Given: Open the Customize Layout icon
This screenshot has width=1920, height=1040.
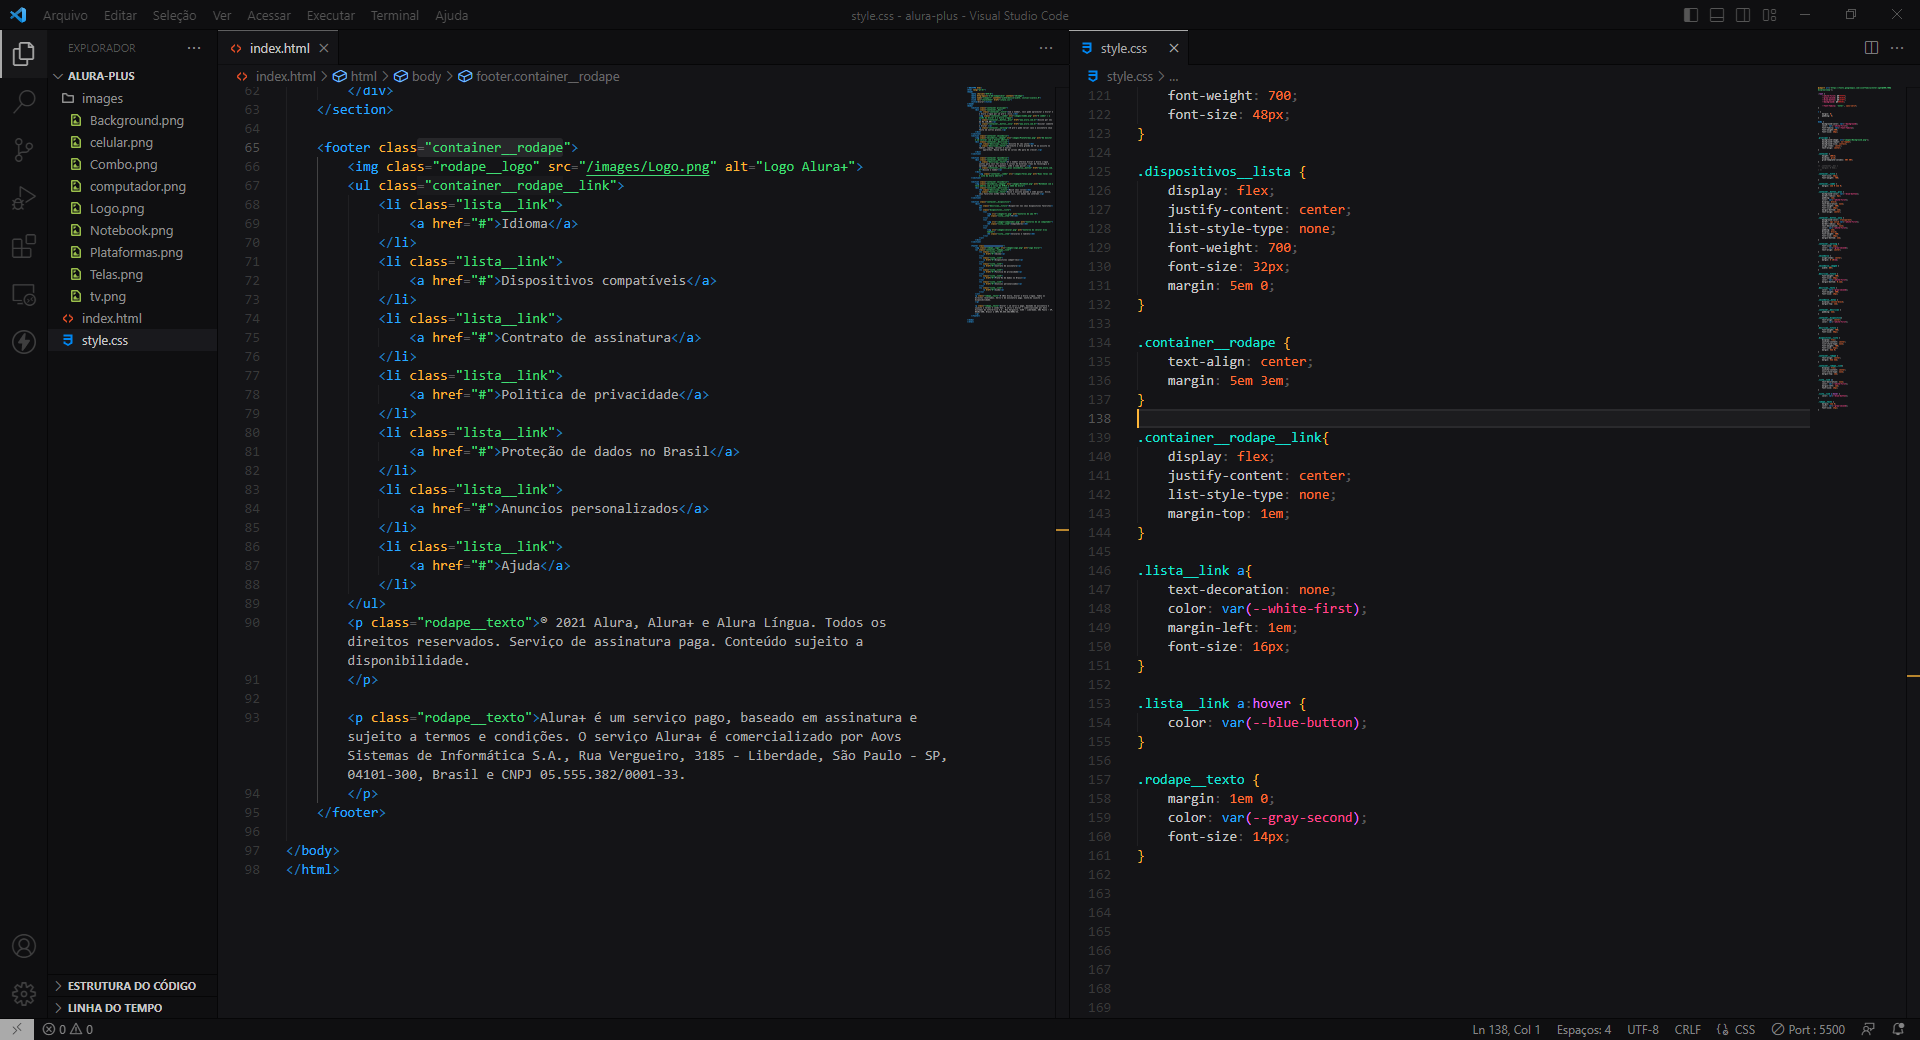Looking at the screenshot, I should pos(1770,15).
